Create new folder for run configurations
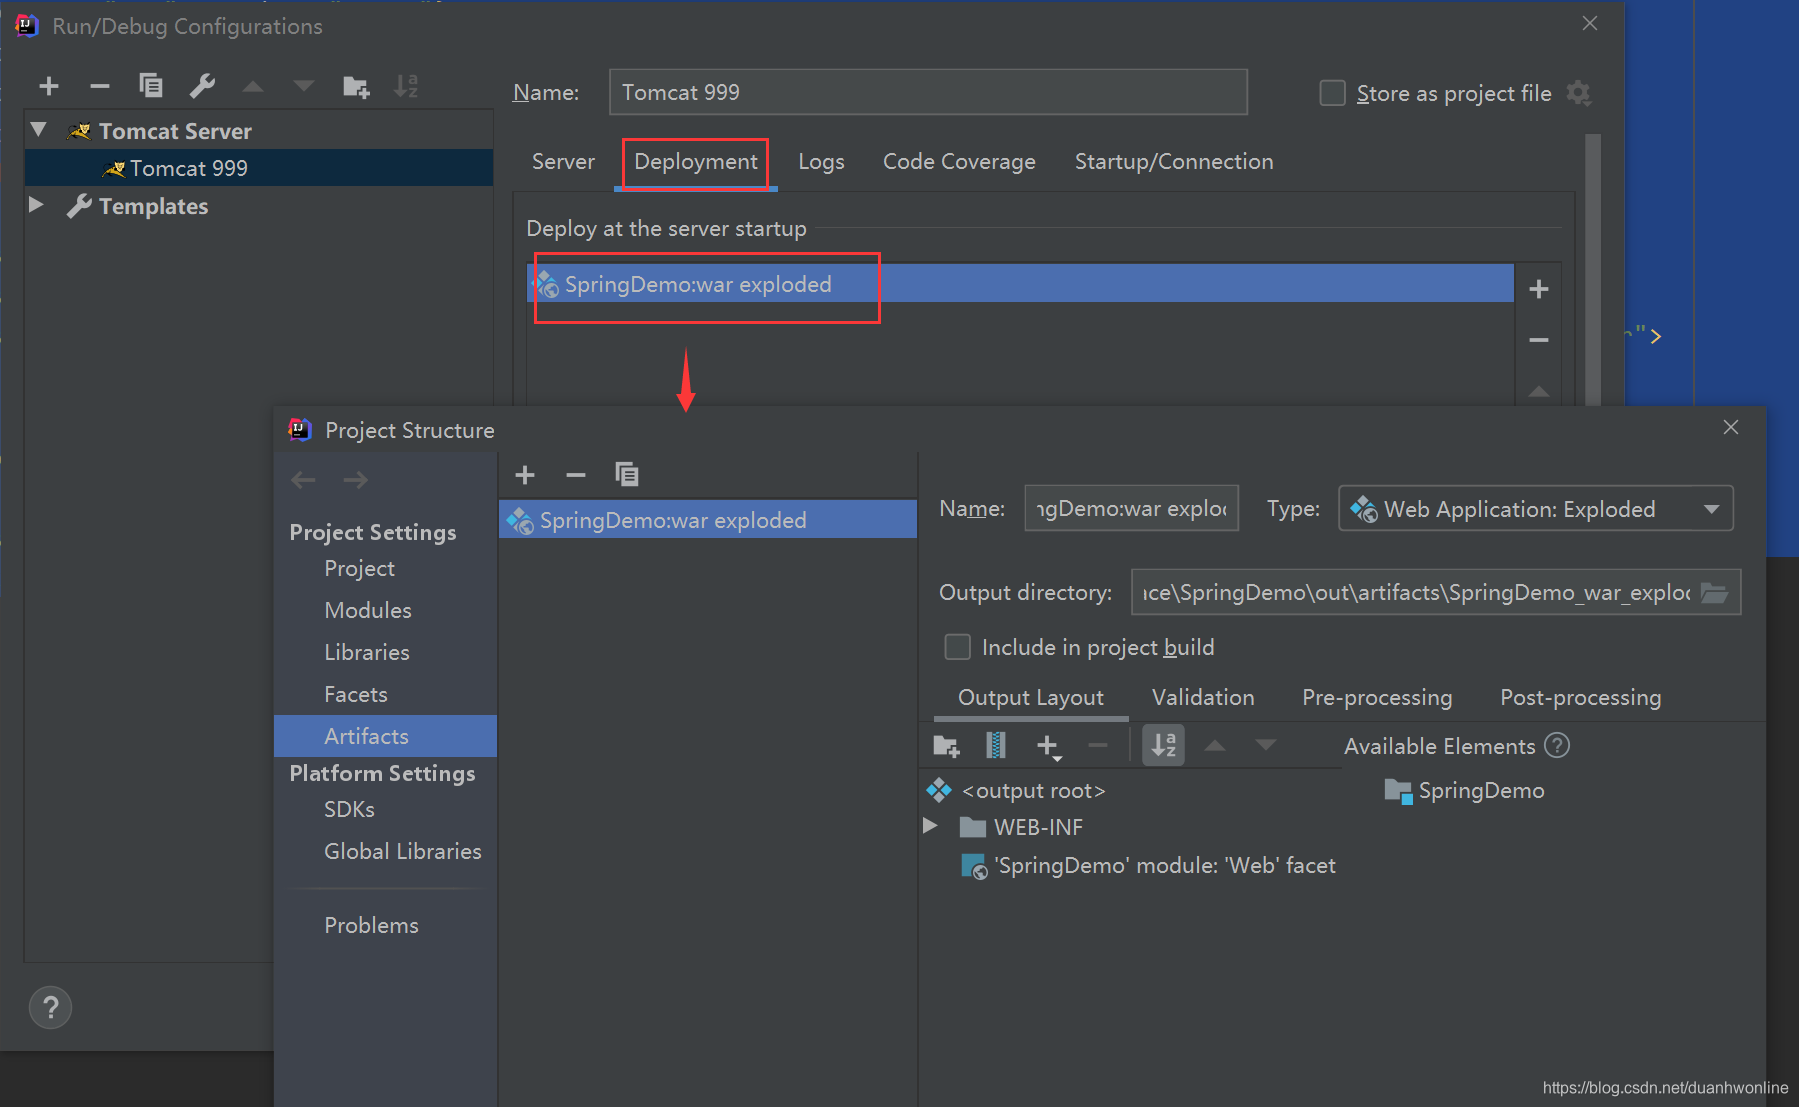 [x=356, y=87]
